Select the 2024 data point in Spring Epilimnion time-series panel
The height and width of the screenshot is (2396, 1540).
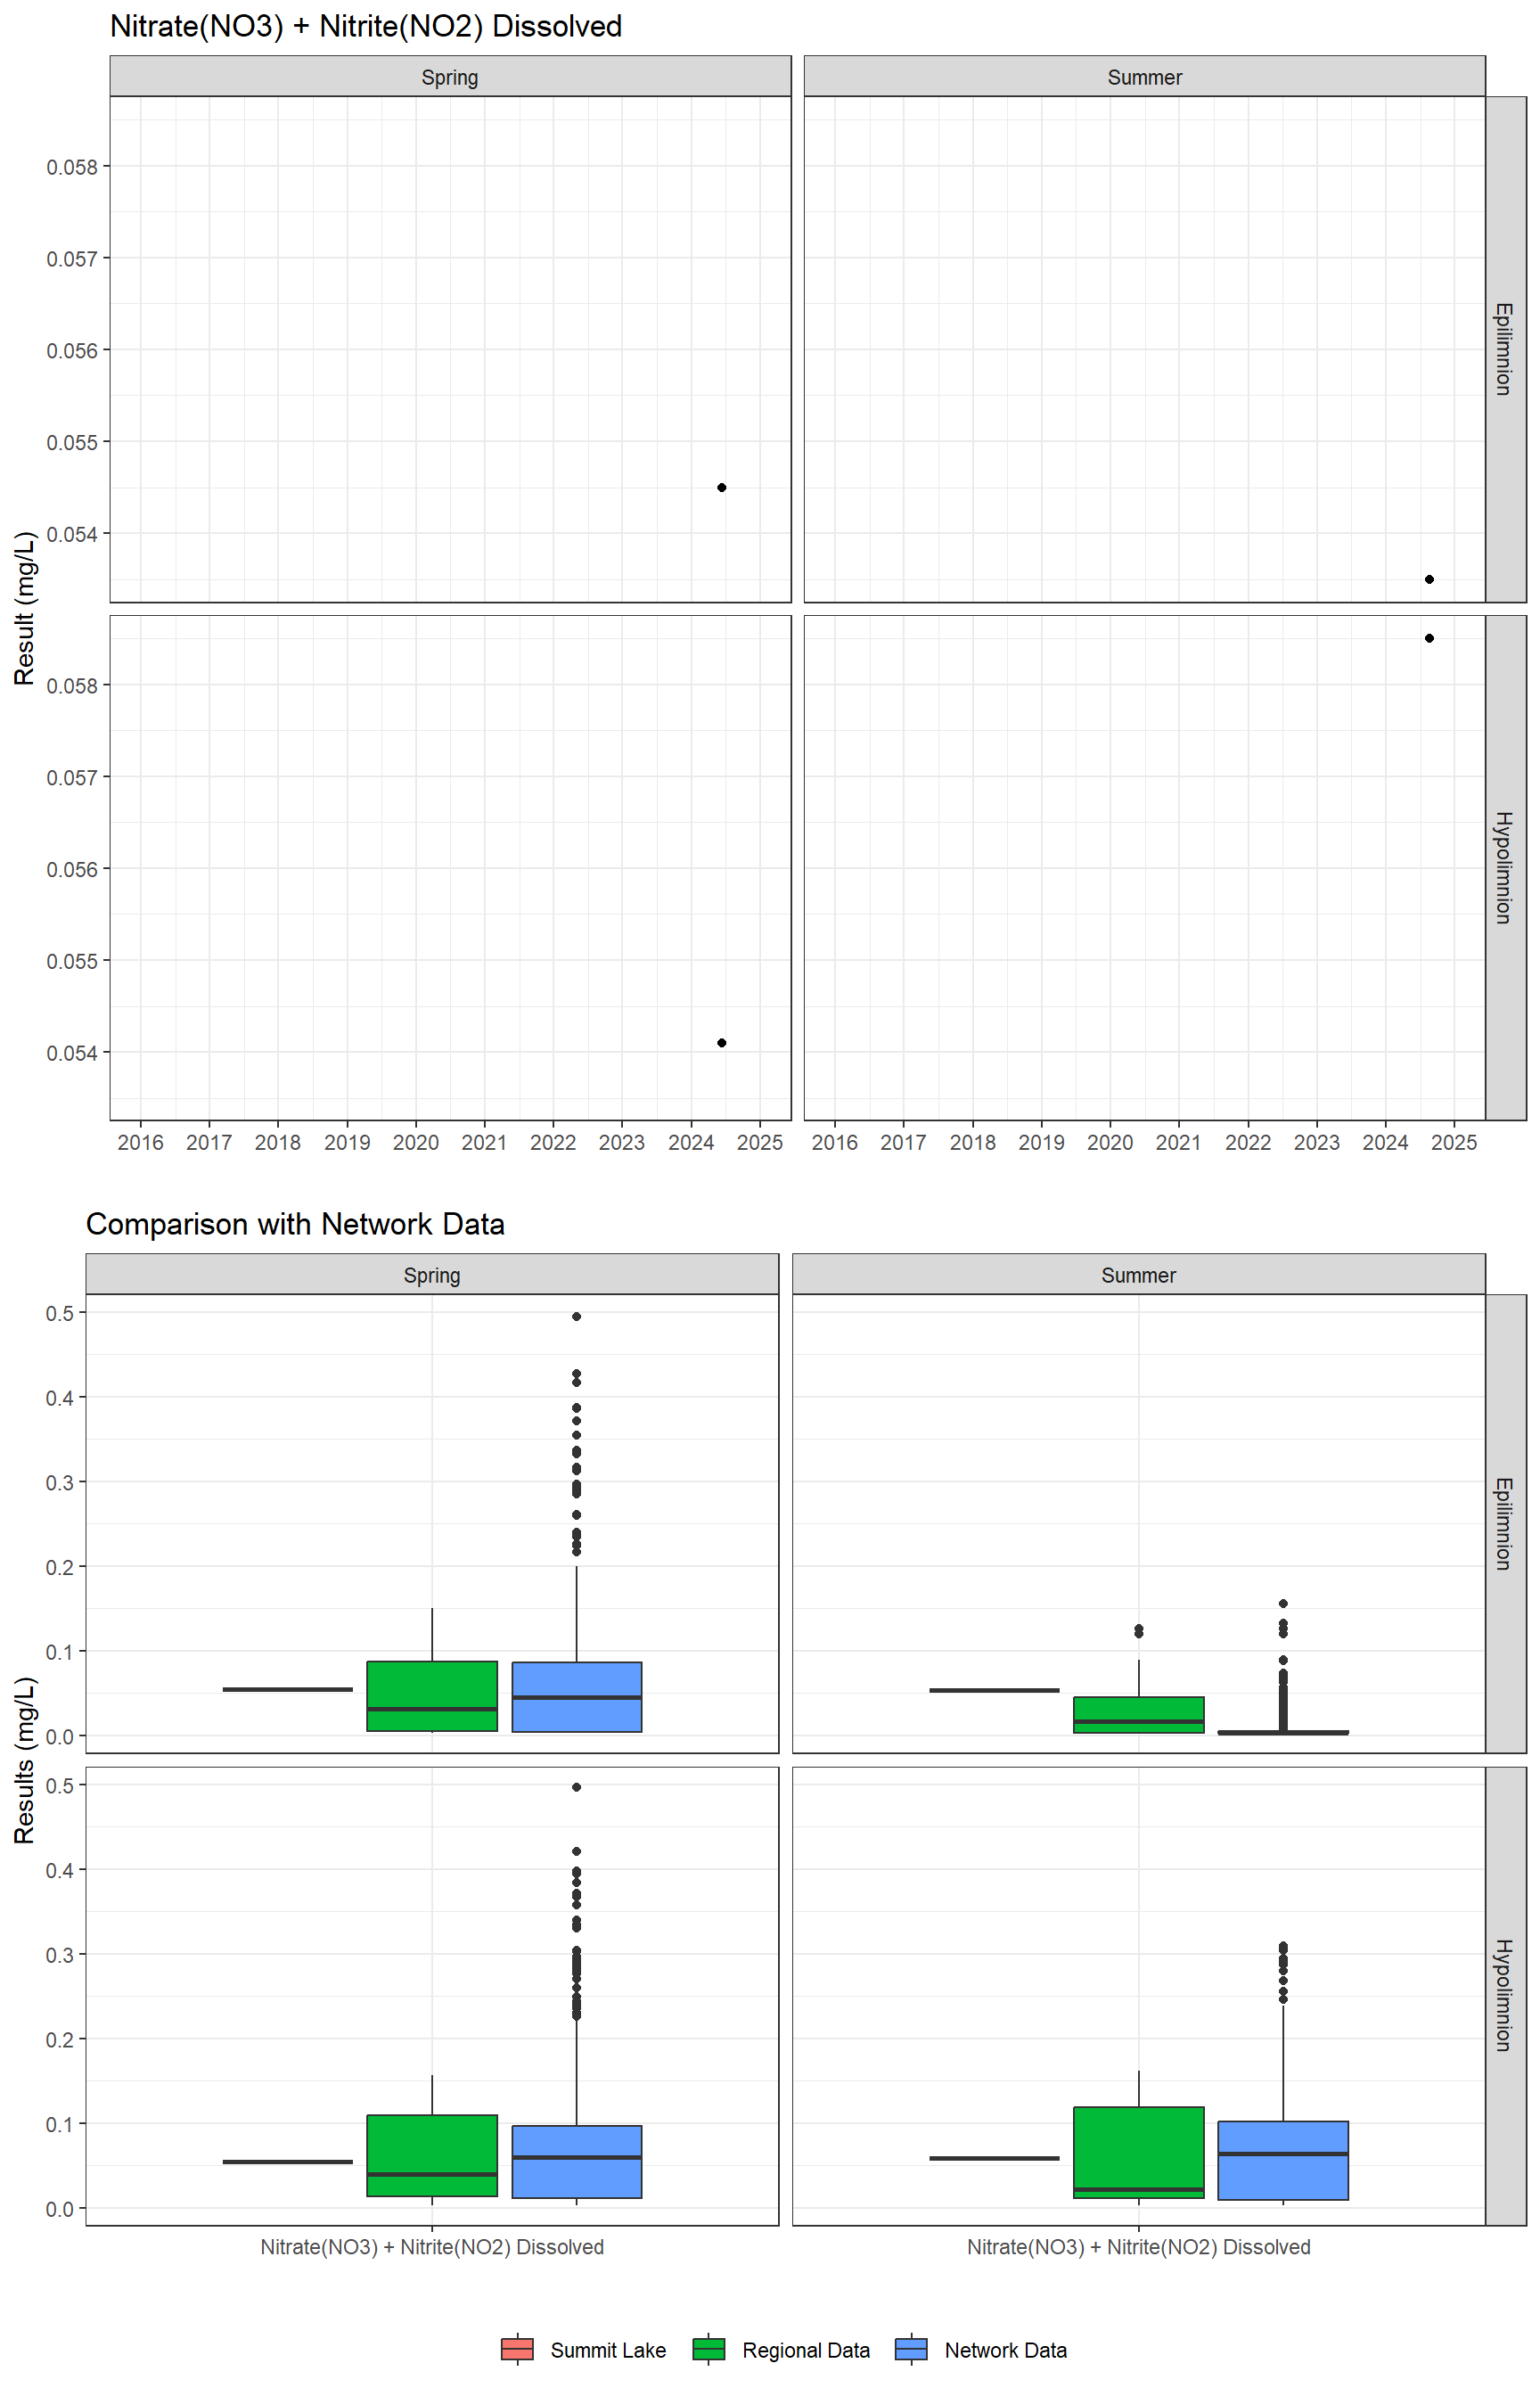(x=722, y=488)
